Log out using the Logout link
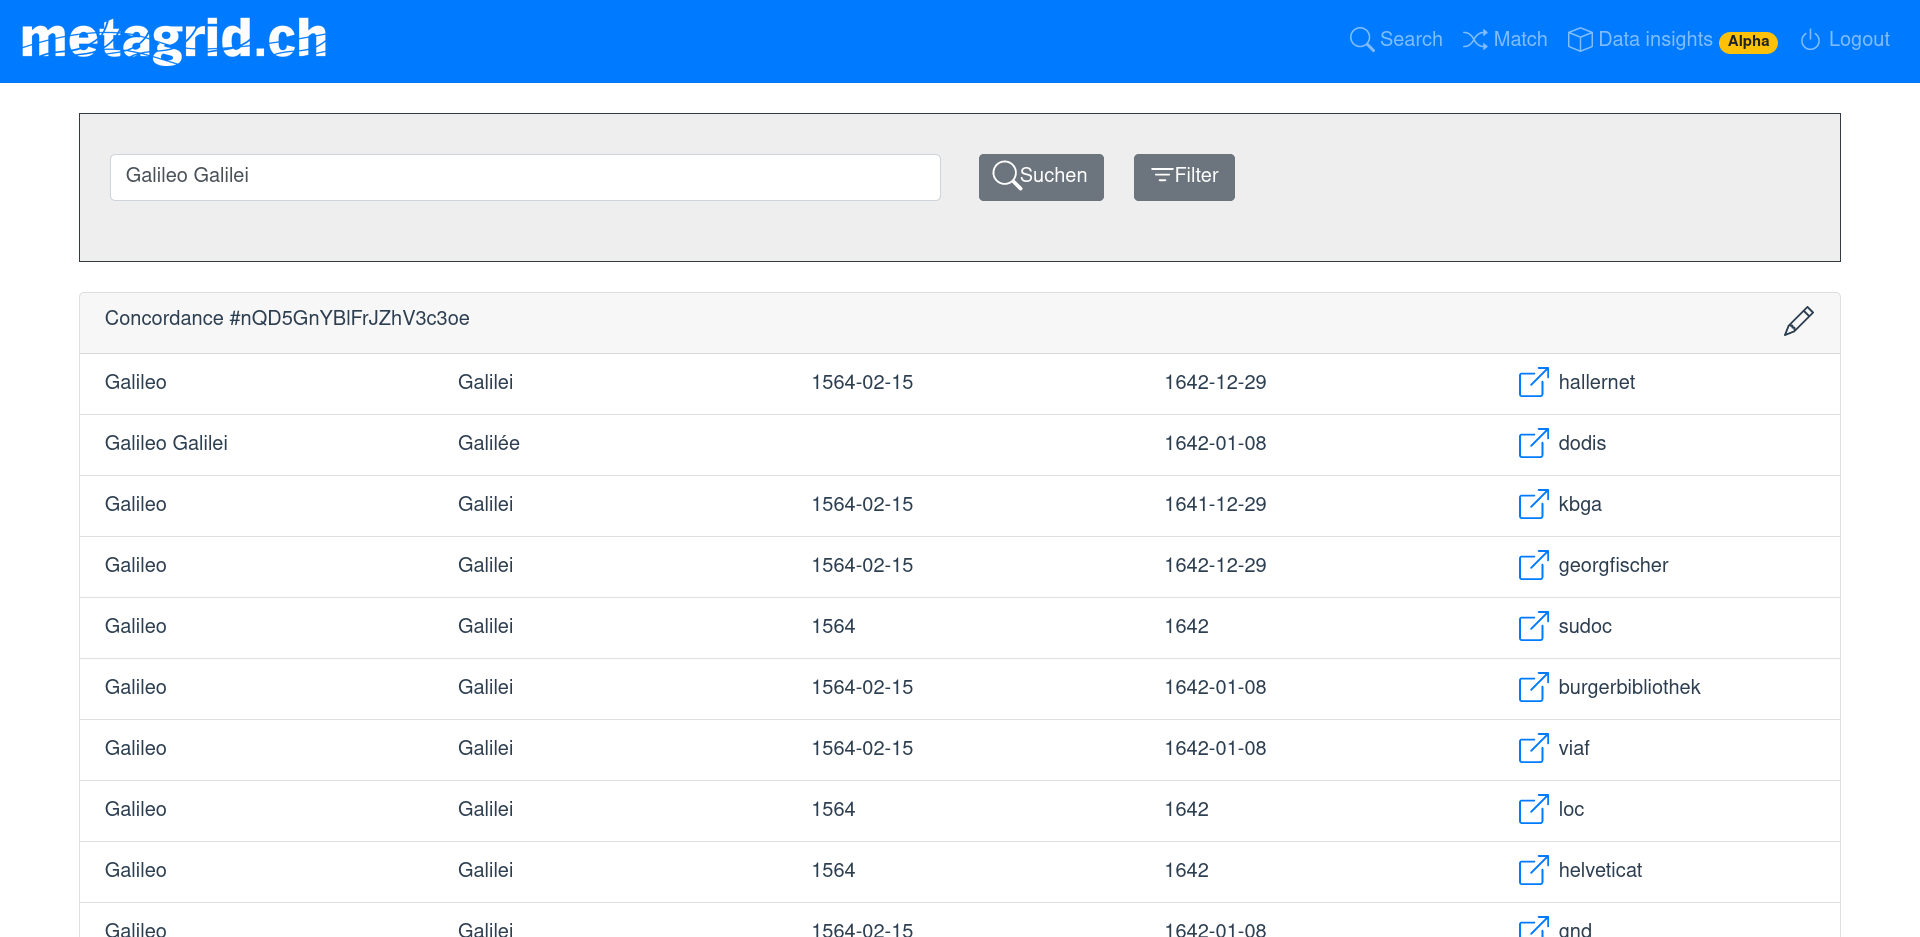This screenshot has width=1920, height=937. click(x=1845, y=40)
